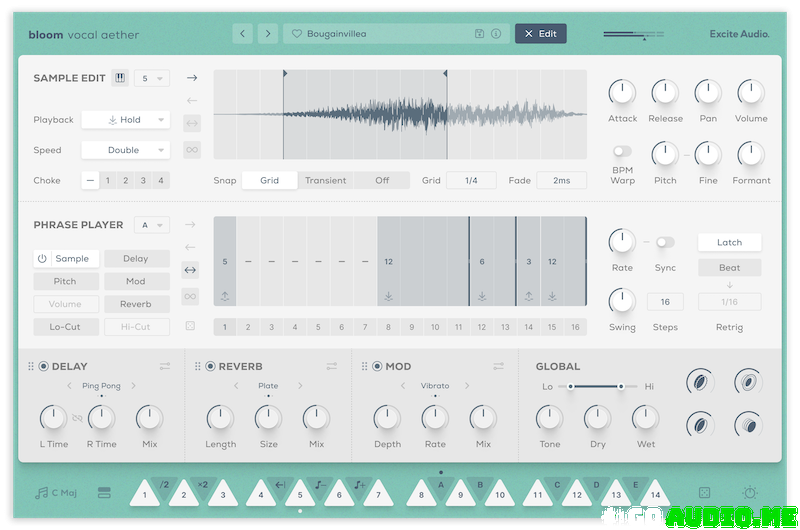This screenshot has width=800, height=530.
Task: Click the Global Lo filter handle
Action: [570, 387]
